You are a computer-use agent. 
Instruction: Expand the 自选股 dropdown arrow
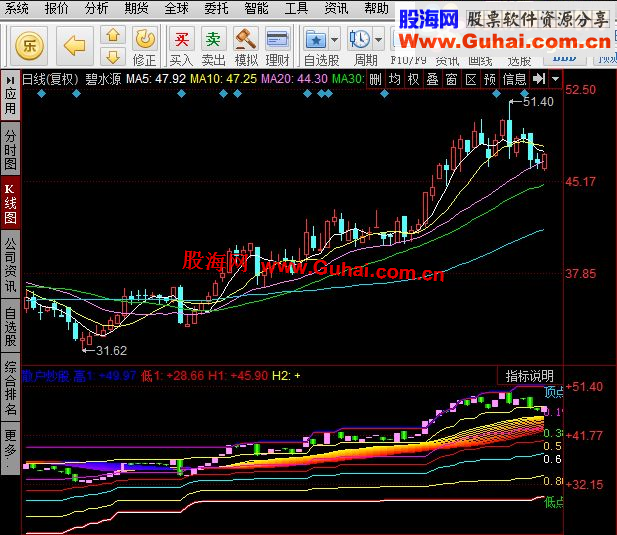click(x=334, y=39)
